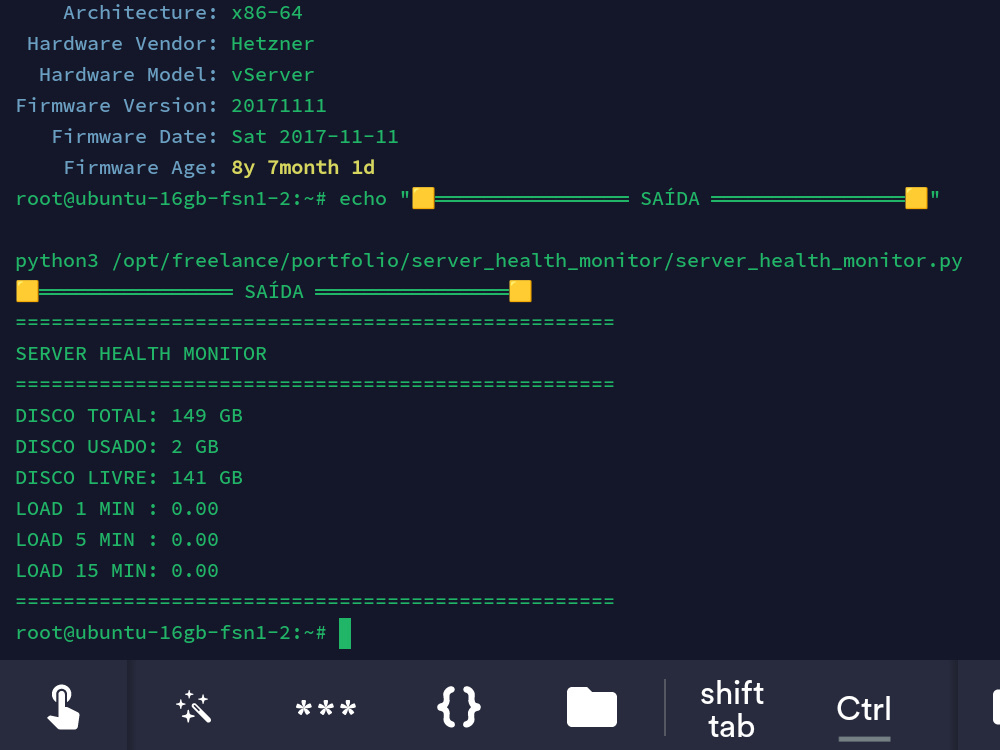Select the line 'LOAD 15 MIN: 0.00'
This screenshot has width=1000, height=750.
pos(117,571)
